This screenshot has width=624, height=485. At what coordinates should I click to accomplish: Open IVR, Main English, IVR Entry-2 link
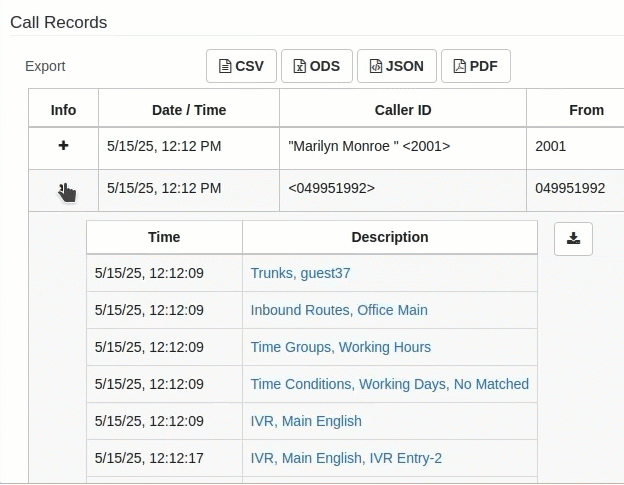tap(346, 458)
